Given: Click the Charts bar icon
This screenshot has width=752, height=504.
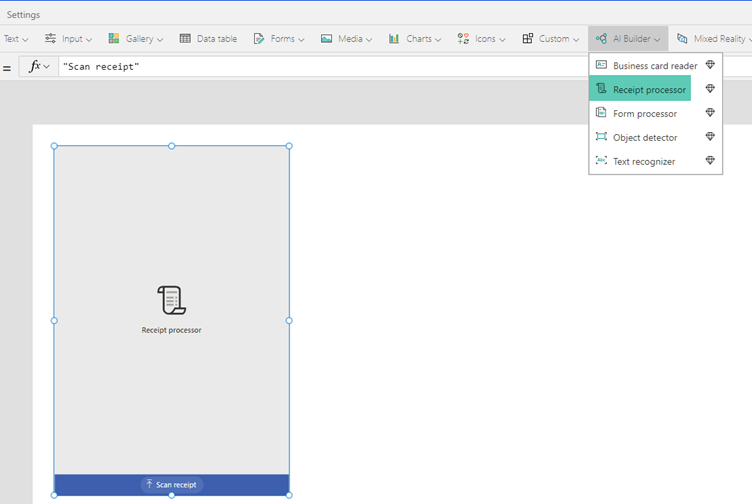Looking at the screenshot, I should point(394,38).
